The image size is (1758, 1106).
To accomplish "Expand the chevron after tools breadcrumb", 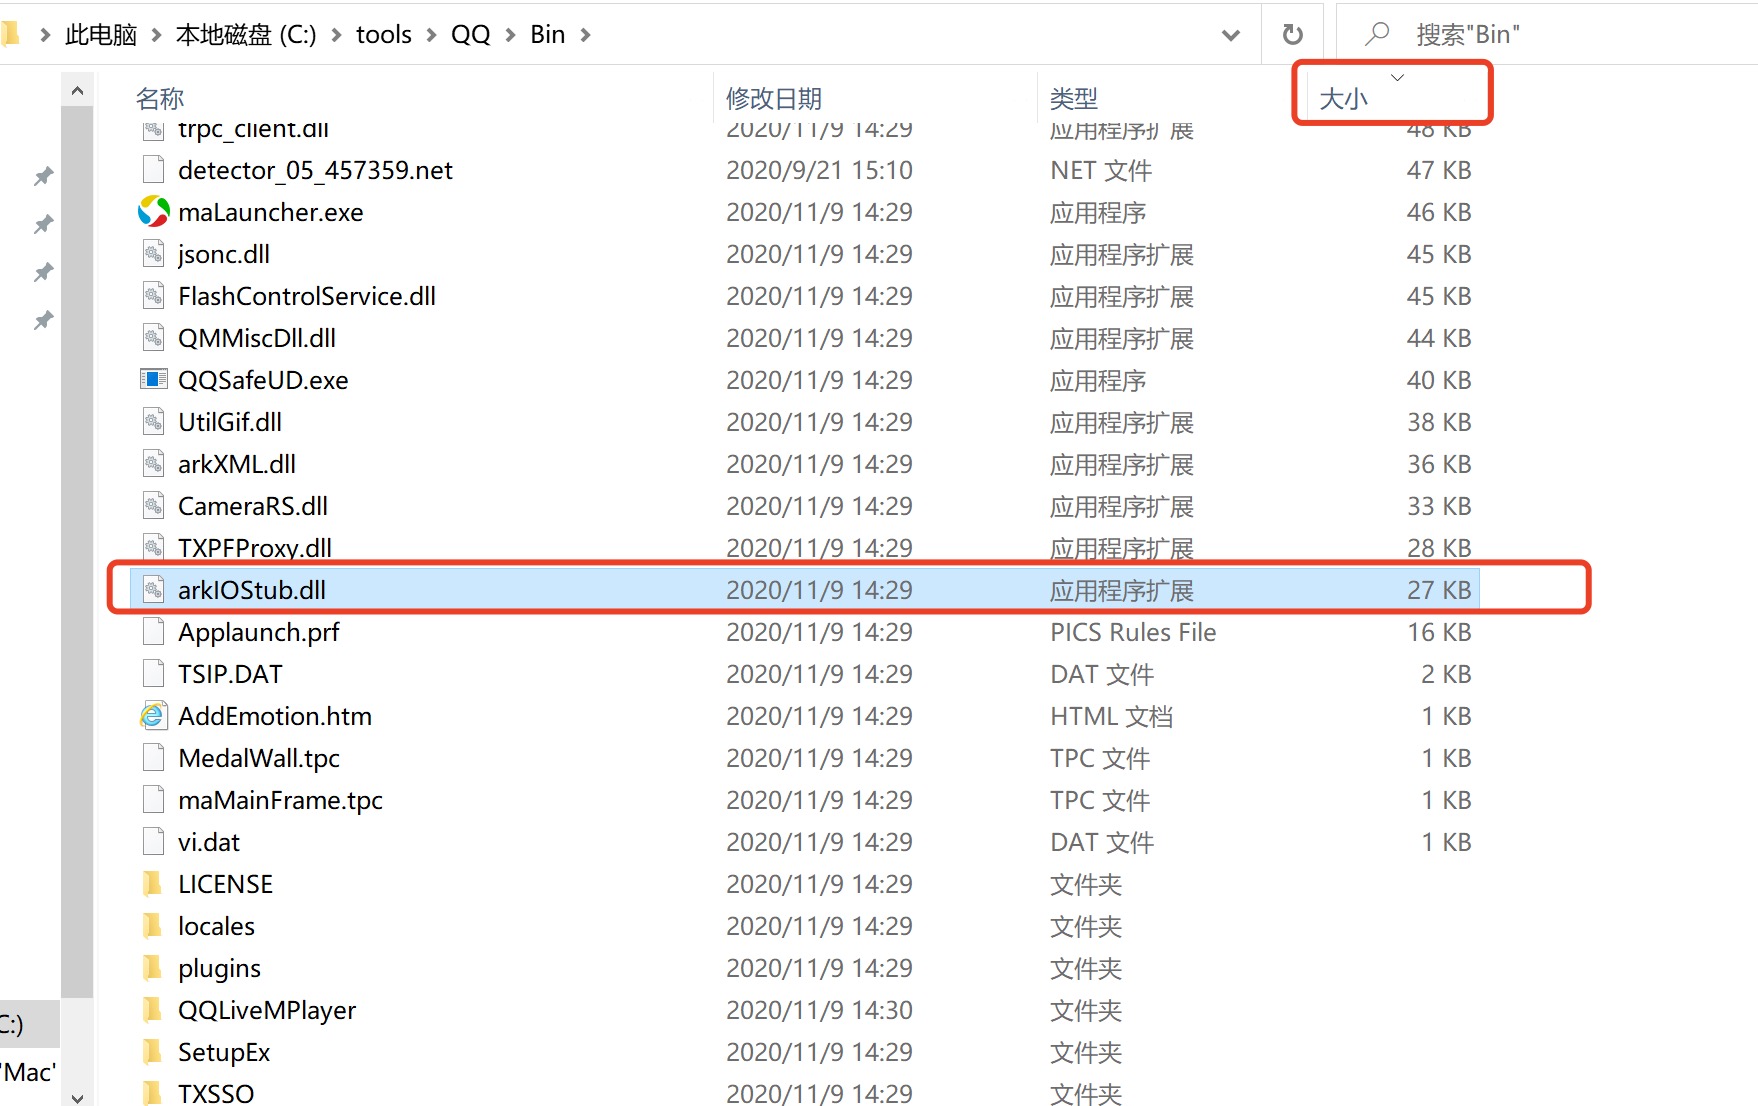I will [431, 35].
